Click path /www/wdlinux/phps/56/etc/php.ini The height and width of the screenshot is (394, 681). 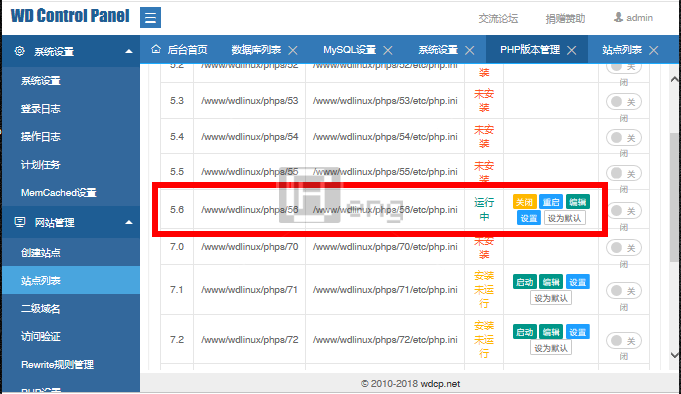(x=385, y=210)
